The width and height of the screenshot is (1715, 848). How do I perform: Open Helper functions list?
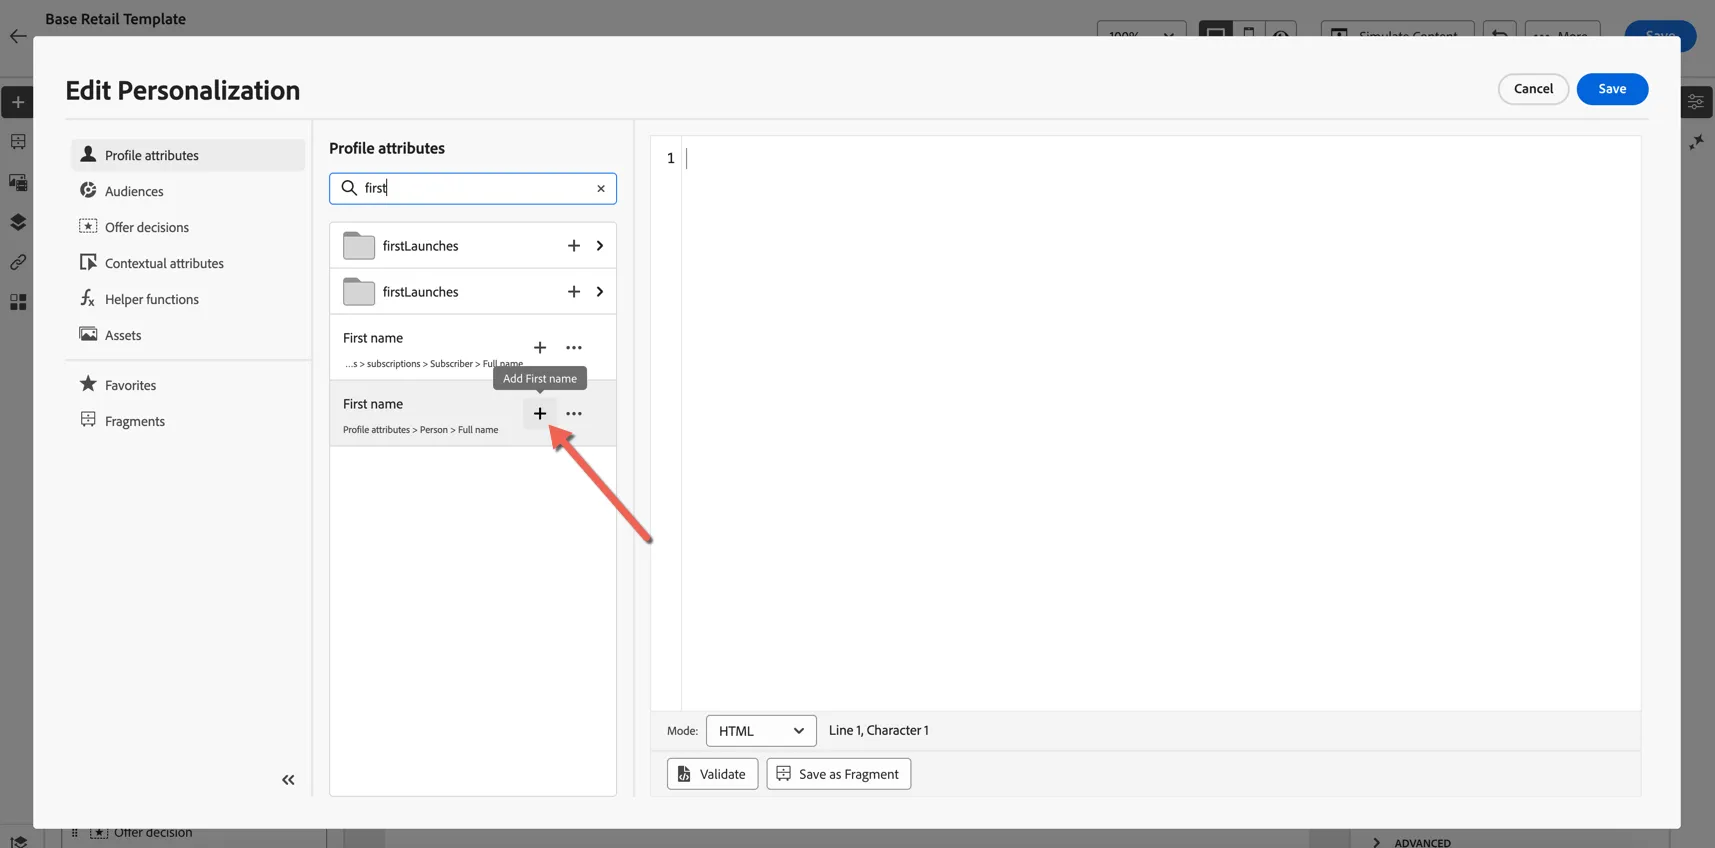(x=188, y=299)
